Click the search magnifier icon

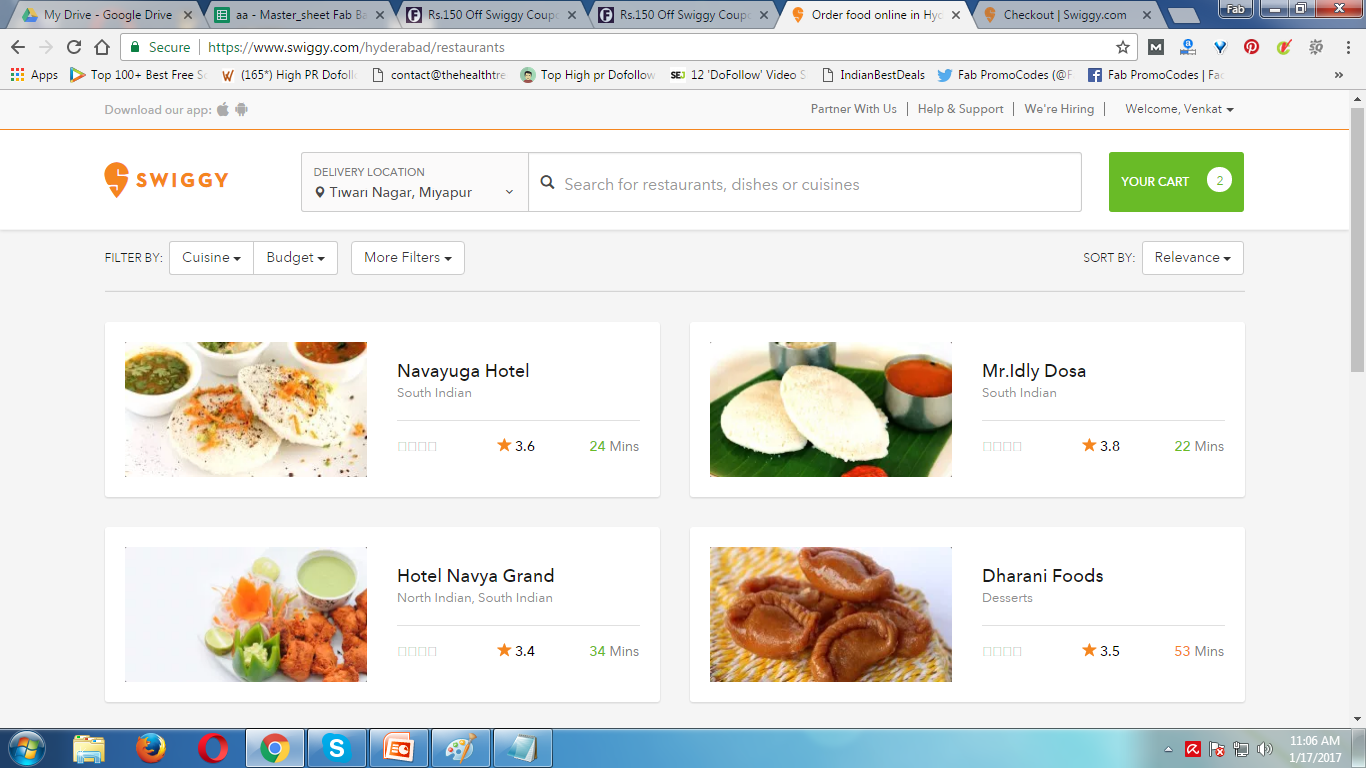(x=547, y=183)
